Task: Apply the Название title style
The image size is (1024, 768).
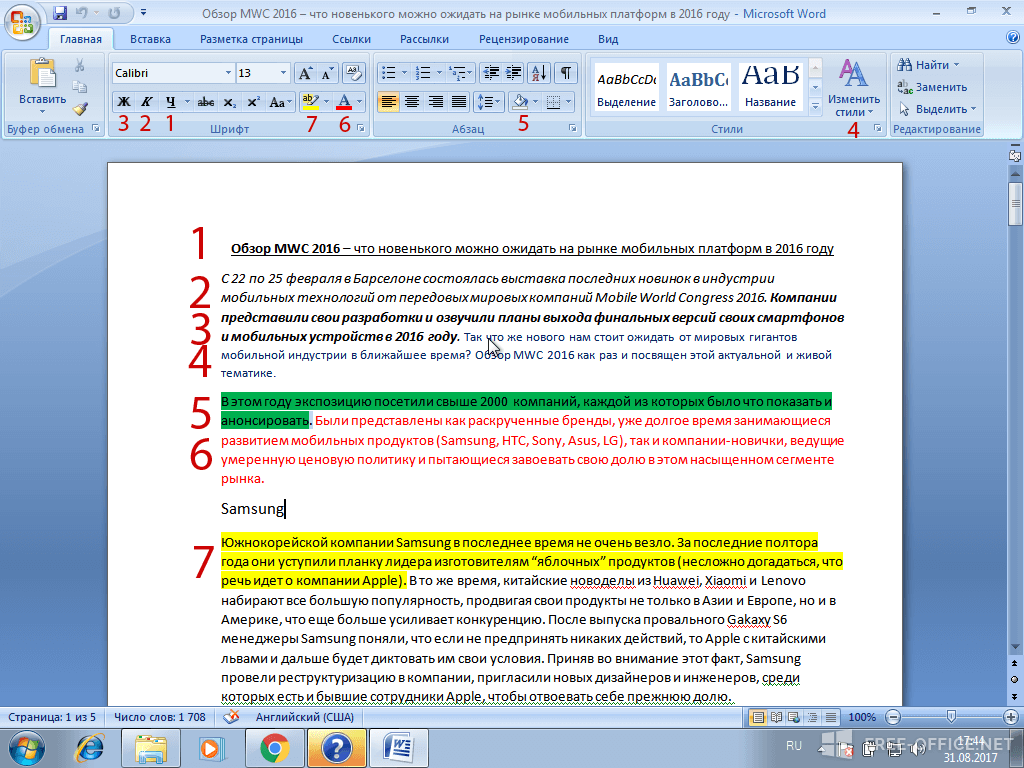Action: [x=771, y=88]
